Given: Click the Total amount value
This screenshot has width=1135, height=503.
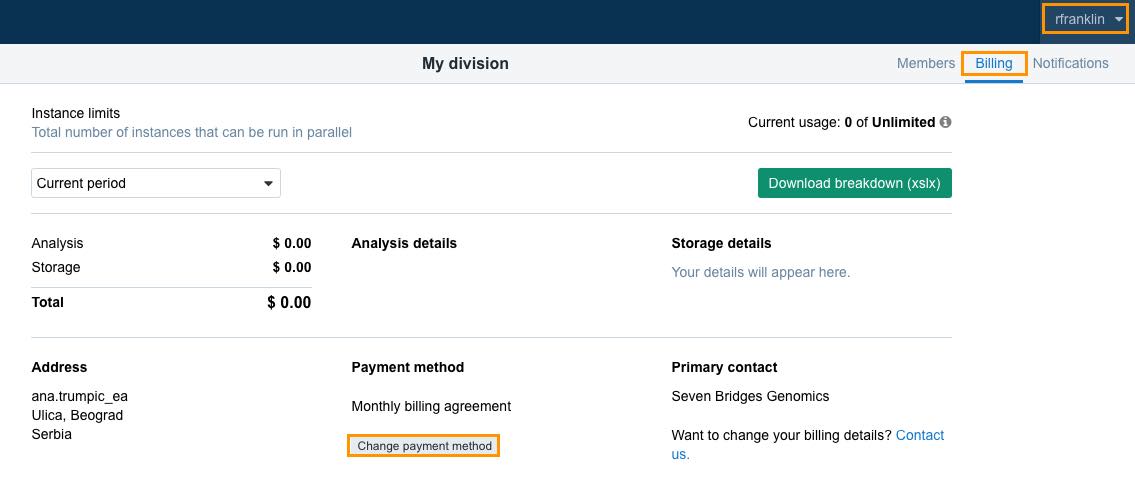Looking at the screenshot, I should tap(289, 303).
